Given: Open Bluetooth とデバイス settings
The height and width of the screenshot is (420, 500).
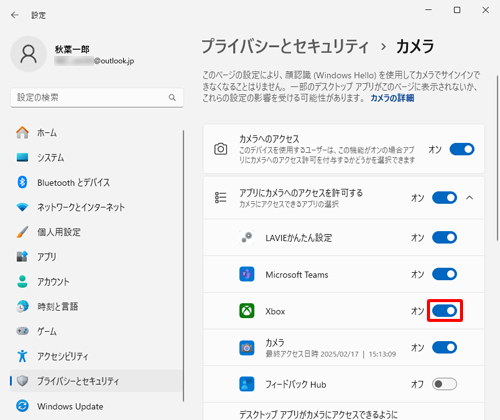Looking at the screenshot, I should [97, 182].
